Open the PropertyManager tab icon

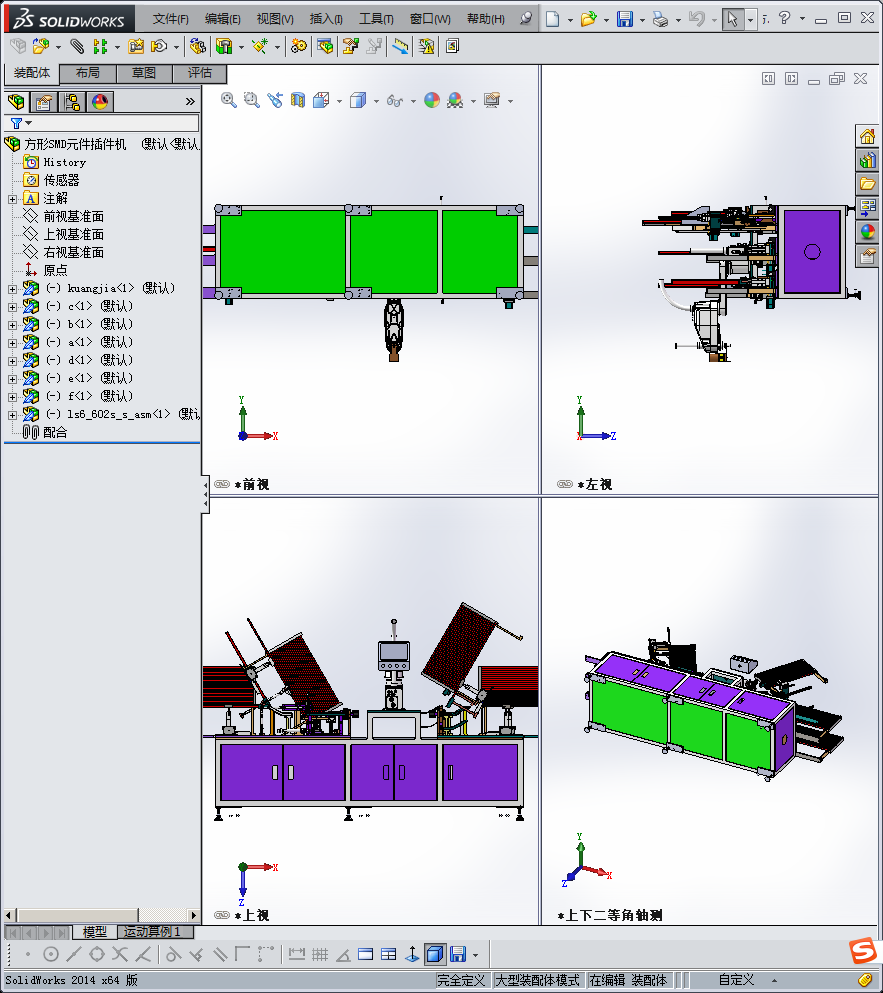pos(44,102)
